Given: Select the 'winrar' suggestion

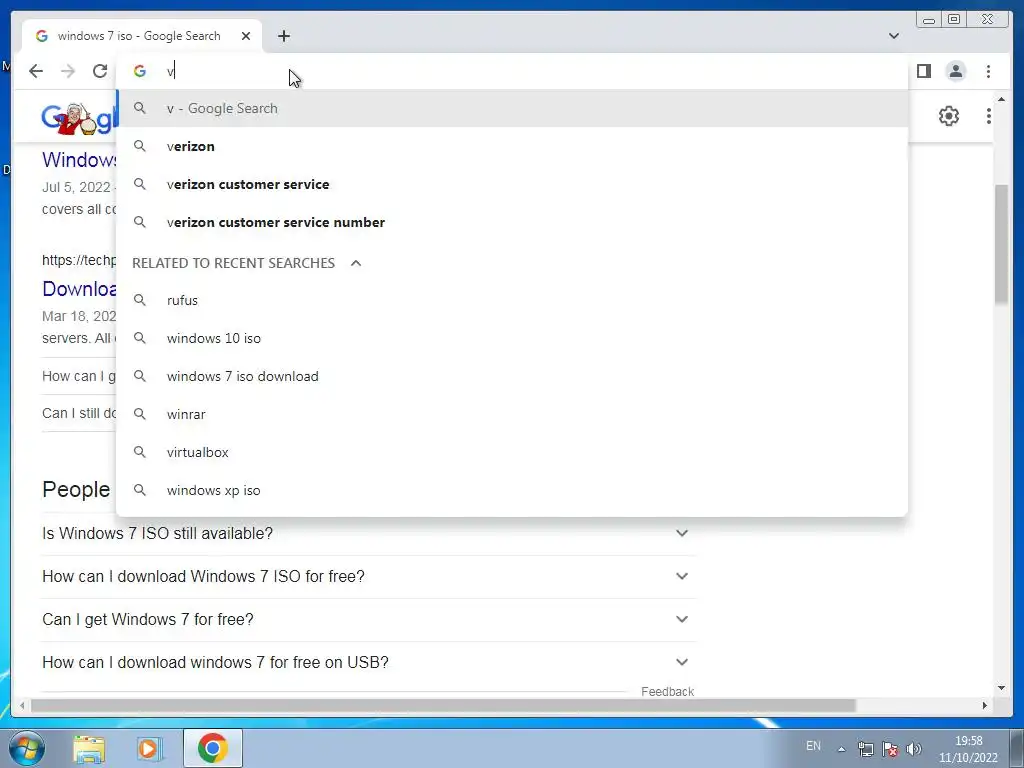Looking at the screenshot, I should pos(512,414).
